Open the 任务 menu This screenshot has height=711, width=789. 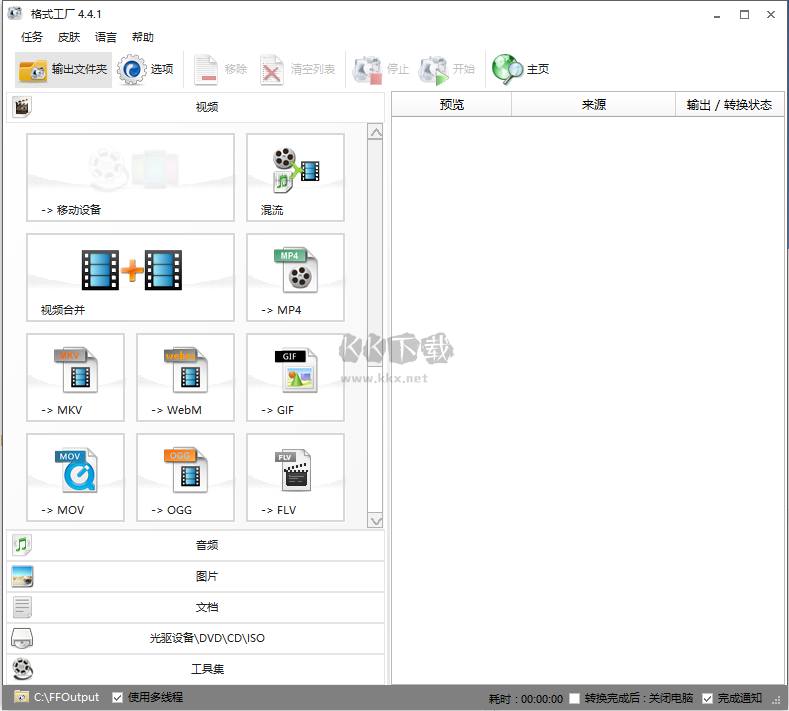point(32,37)
